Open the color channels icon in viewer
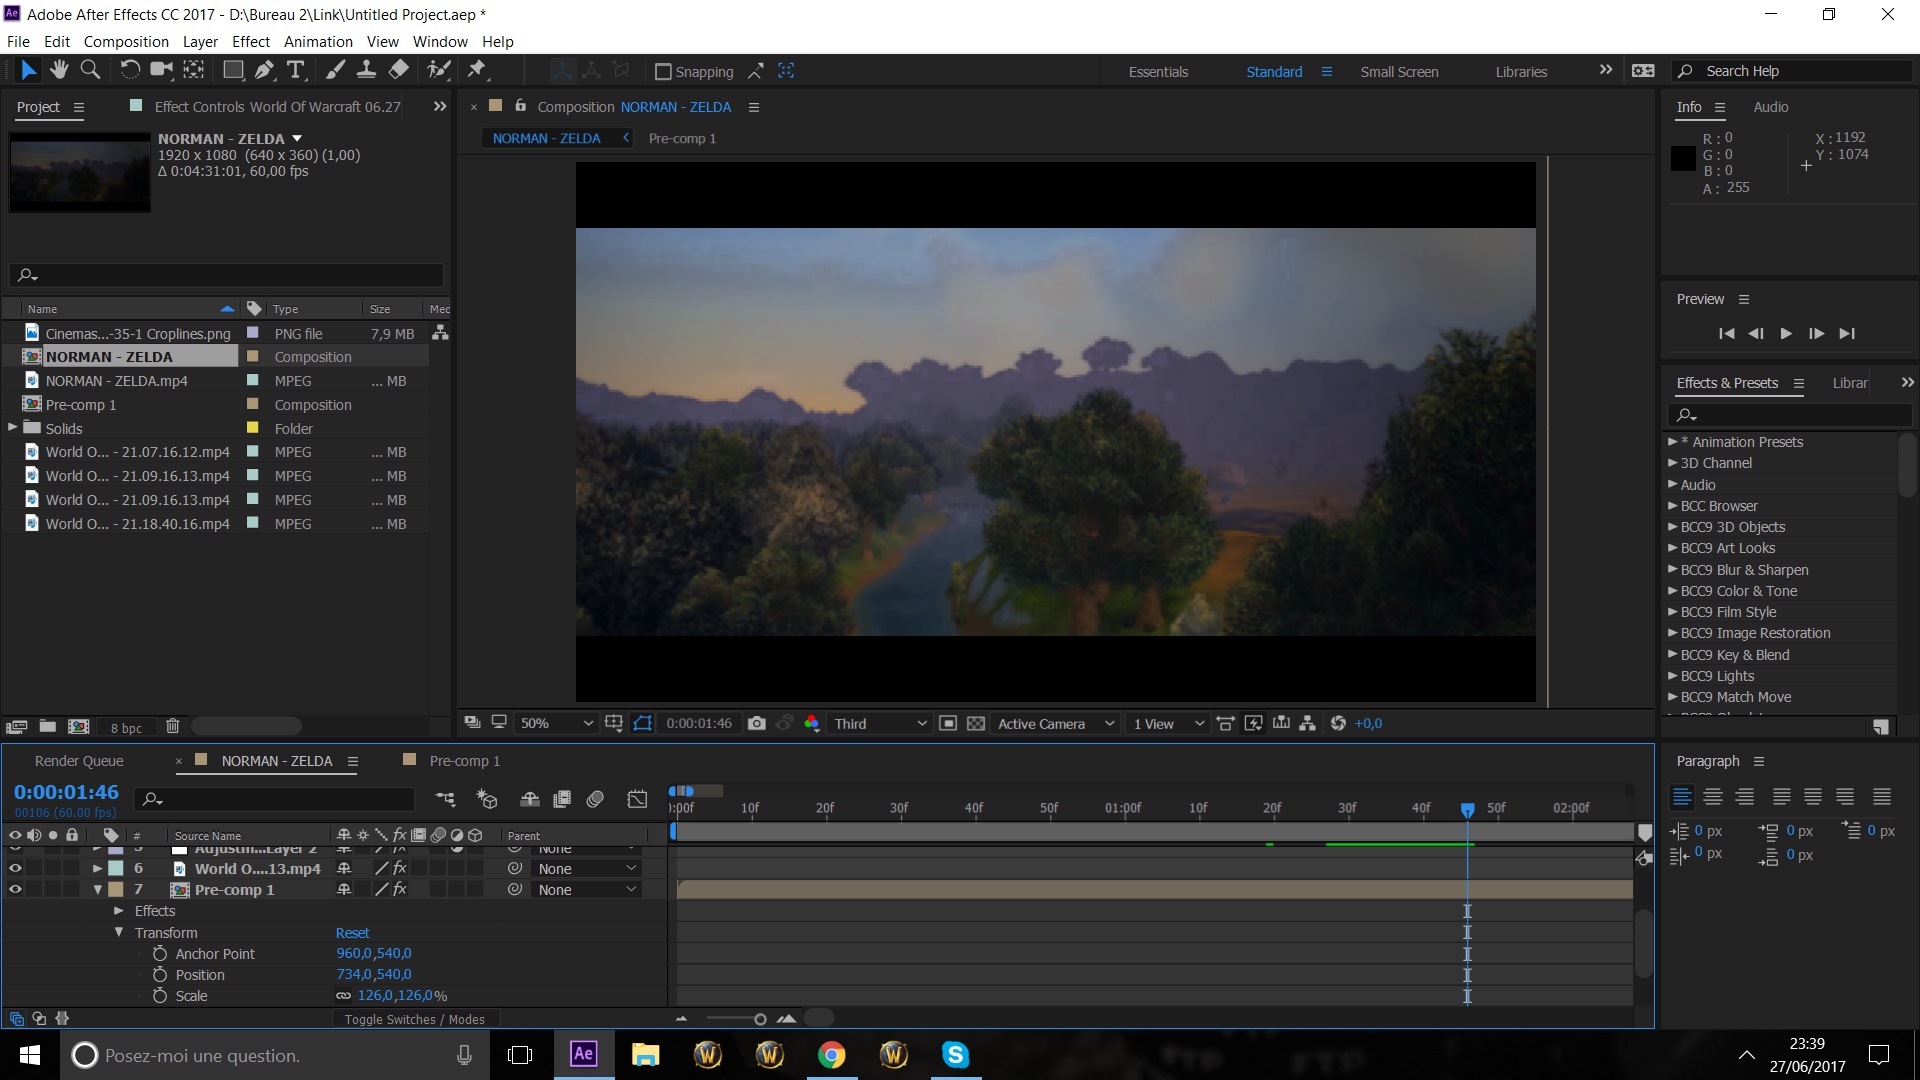Screen dimensions: 1920x1080 (812, 723)
